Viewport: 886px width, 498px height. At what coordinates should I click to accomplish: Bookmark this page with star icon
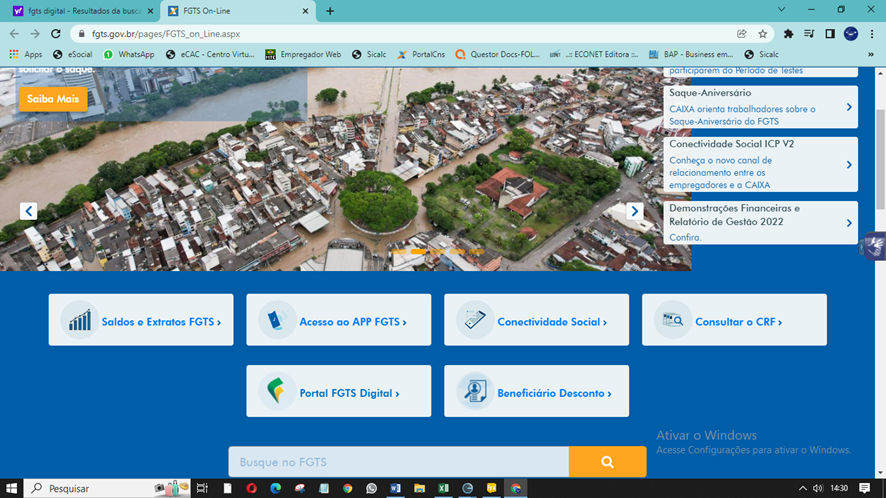tap(762, 33)
